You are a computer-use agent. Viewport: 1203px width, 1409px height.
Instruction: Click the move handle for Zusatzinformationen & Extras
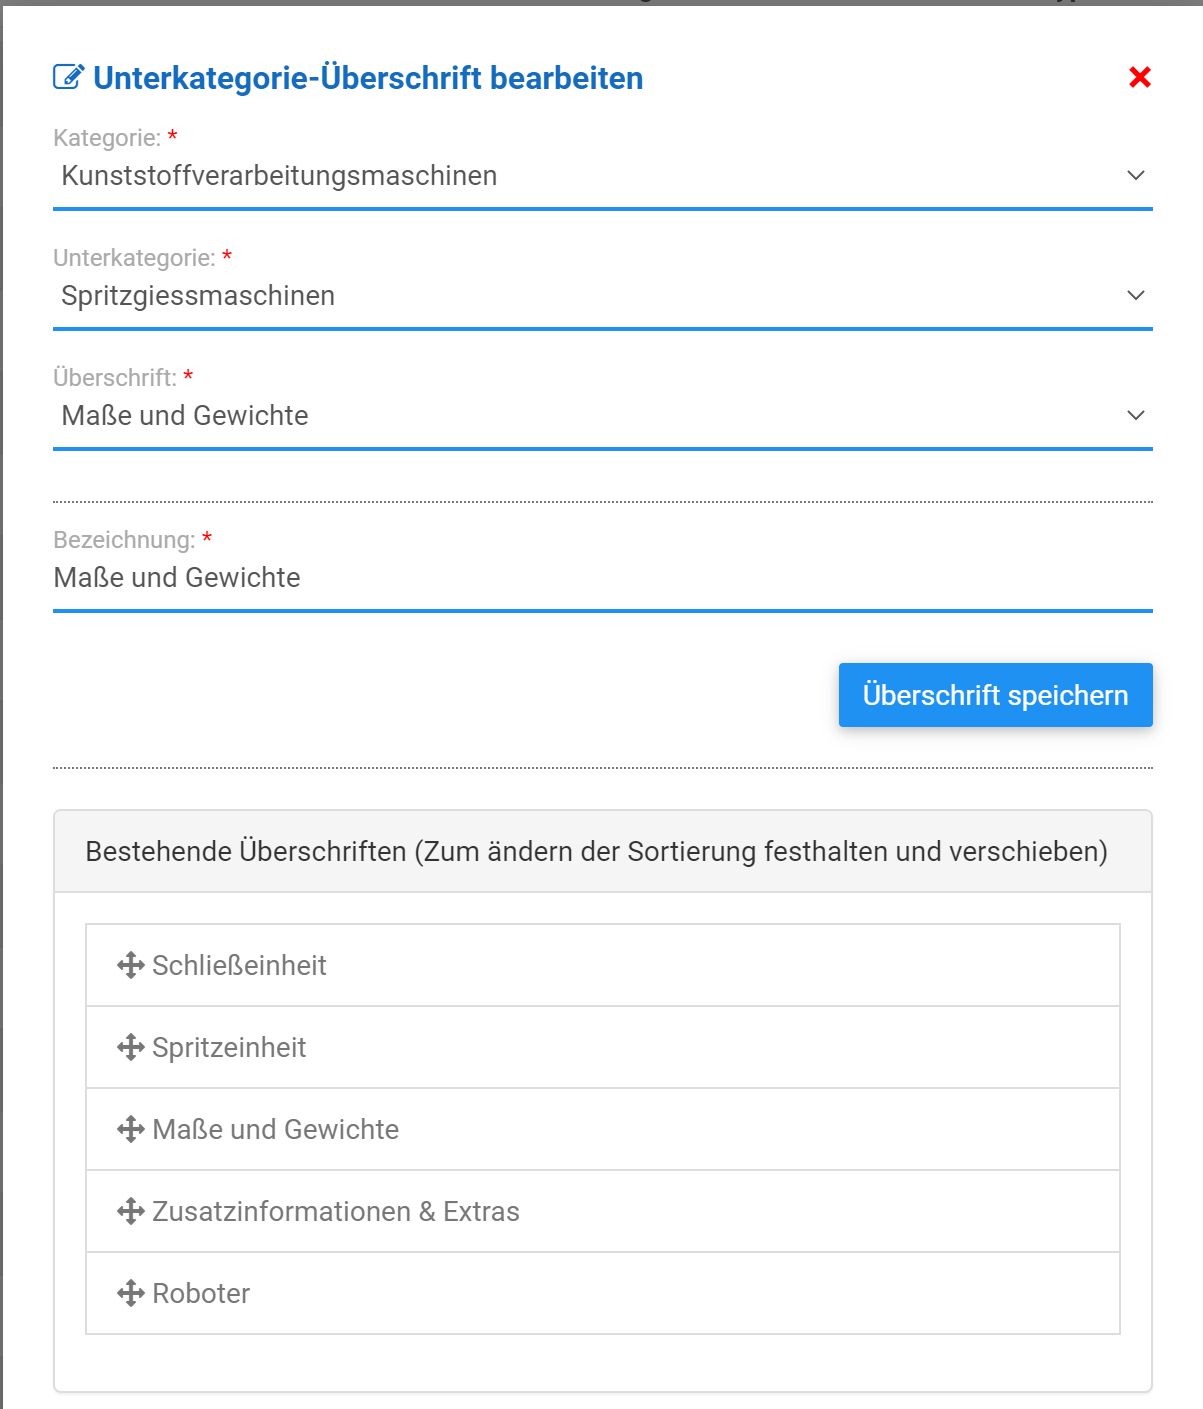(x=131, y=1211)
